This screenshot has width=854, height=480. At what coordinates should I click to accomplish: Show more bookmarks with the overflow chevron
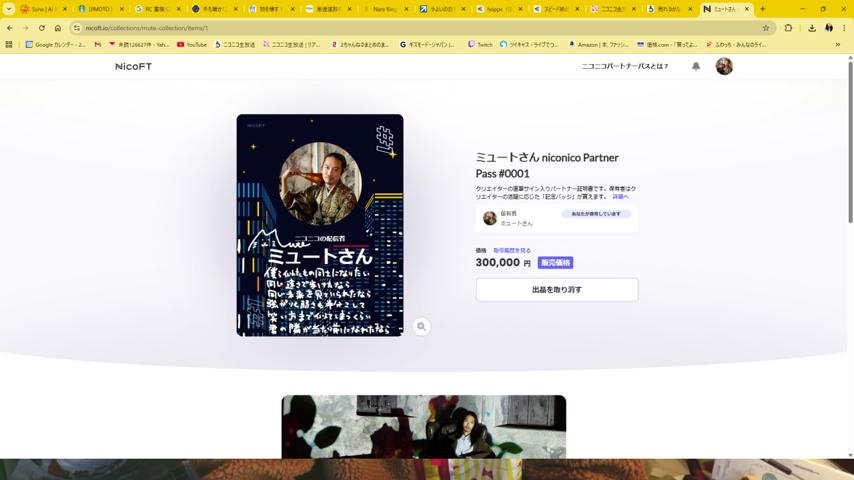point(838,45)
